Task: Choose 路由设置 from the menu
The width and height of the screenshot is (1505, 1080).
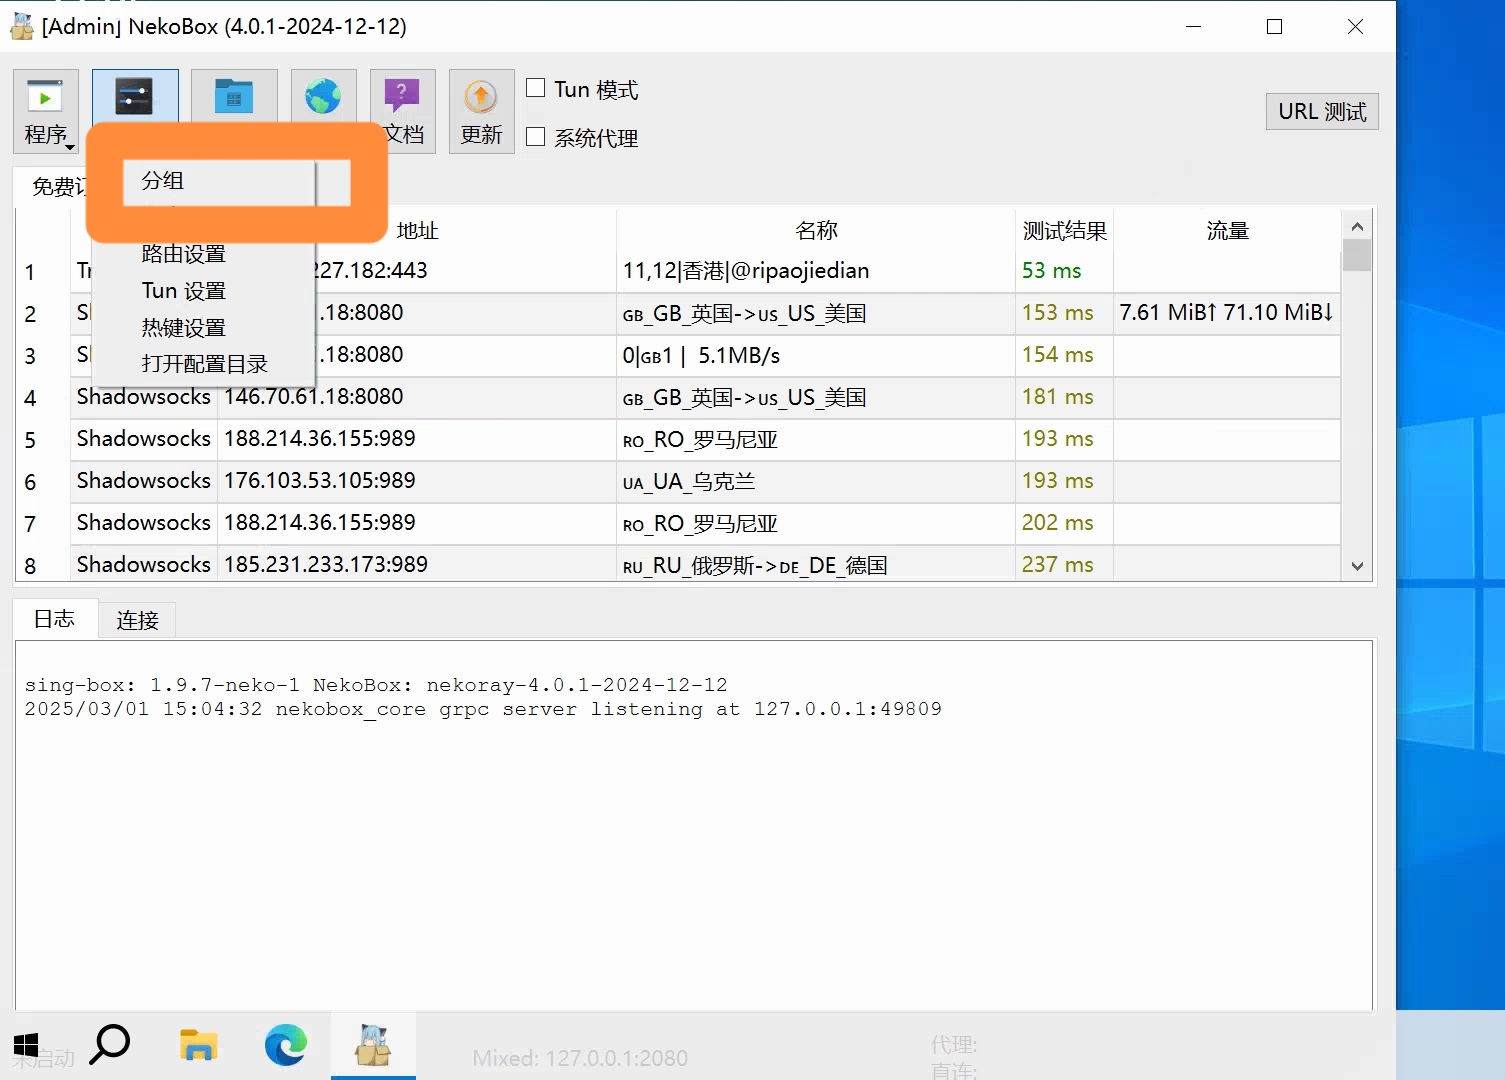Action: point(184,254)
